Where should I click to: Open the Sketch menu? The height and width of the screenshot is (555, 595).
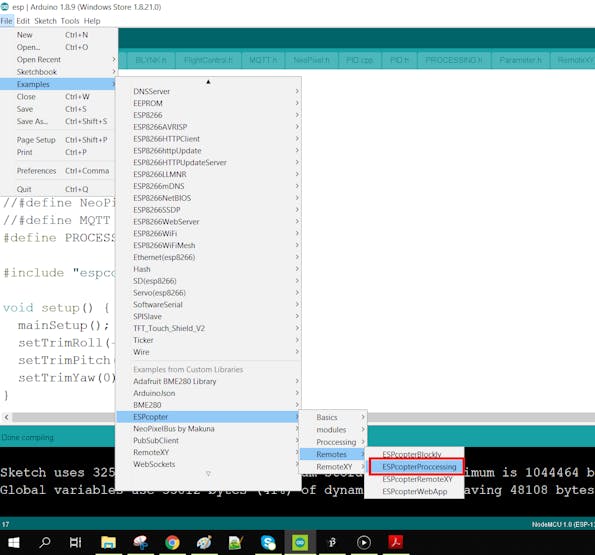click(45, 21)
